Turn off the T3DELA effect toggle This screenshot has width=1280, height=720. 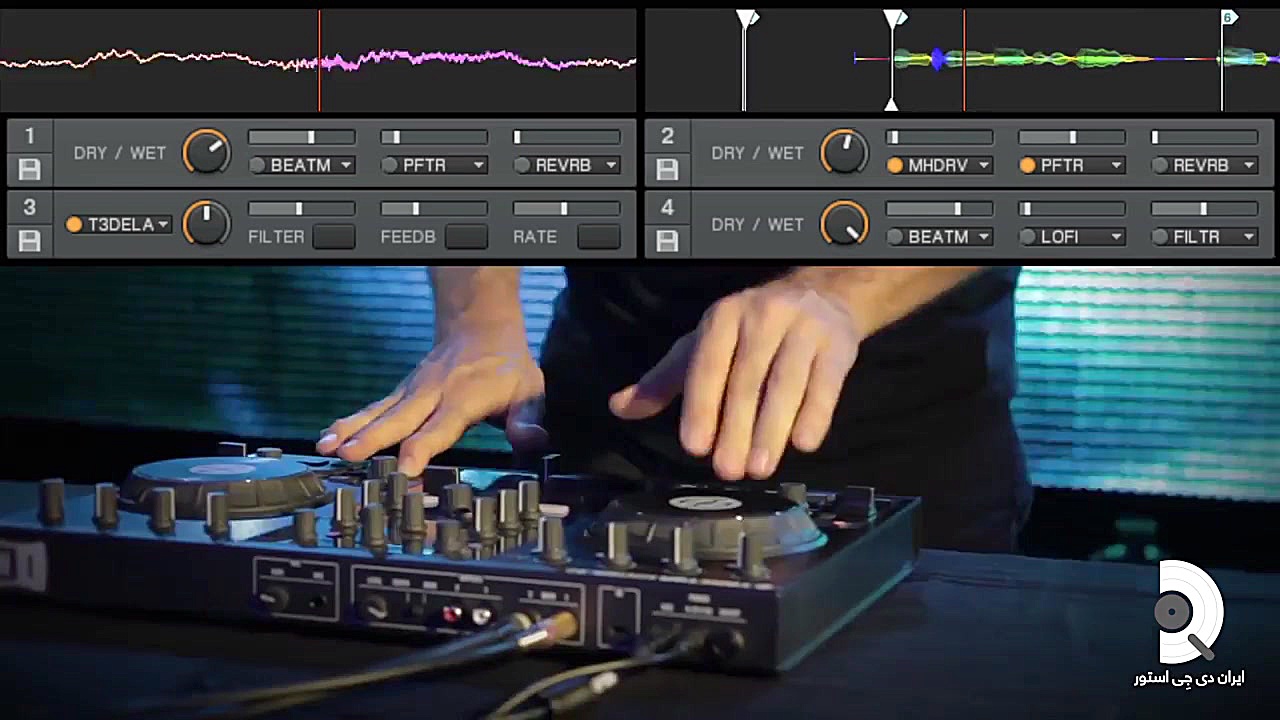pyautogui.click(x=74, y=225)
